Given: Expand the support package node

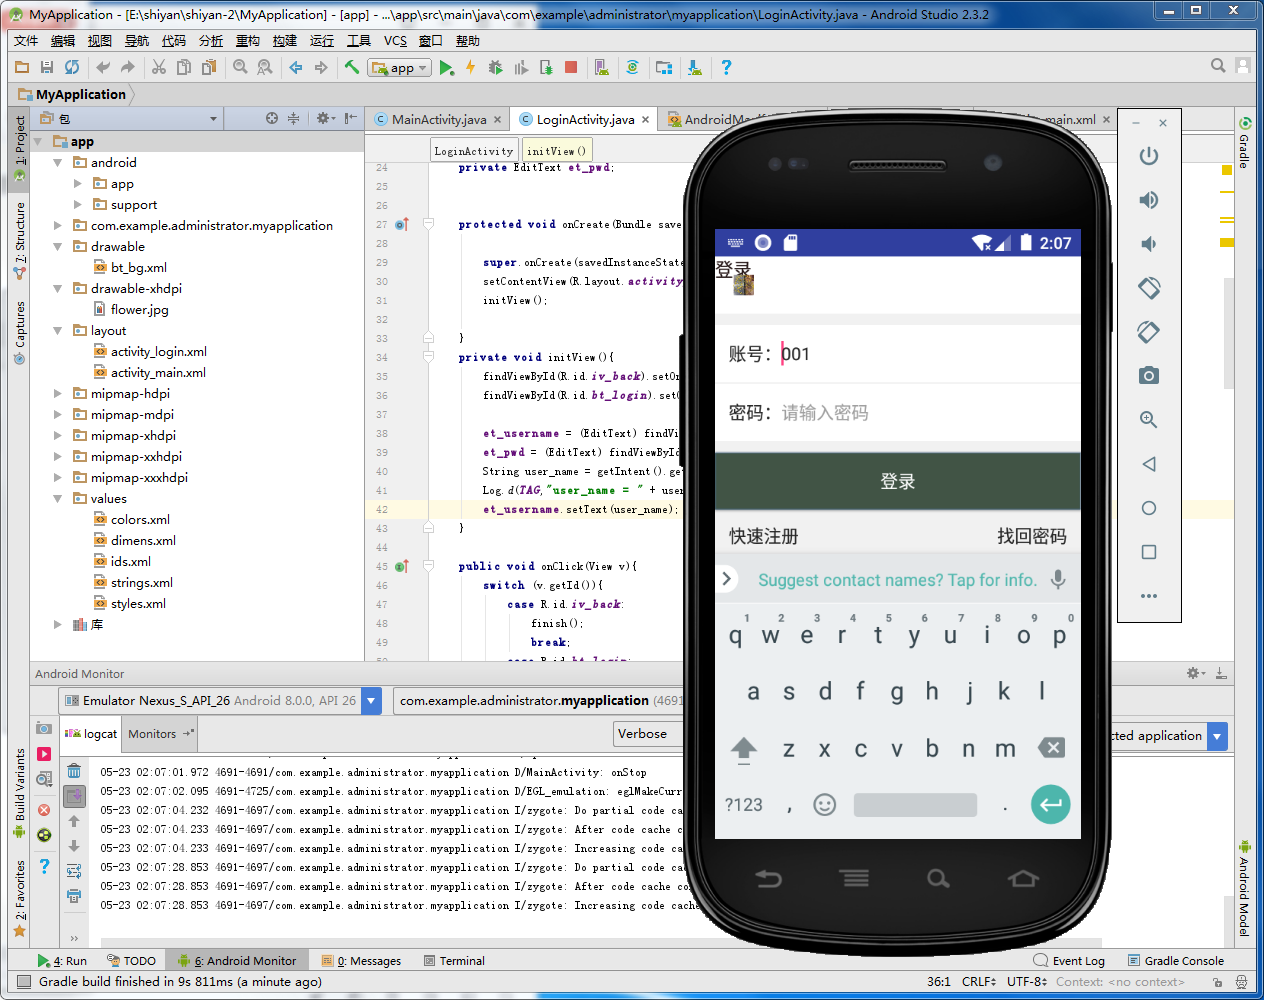Looking at the screenshot, I should (78, 204).
